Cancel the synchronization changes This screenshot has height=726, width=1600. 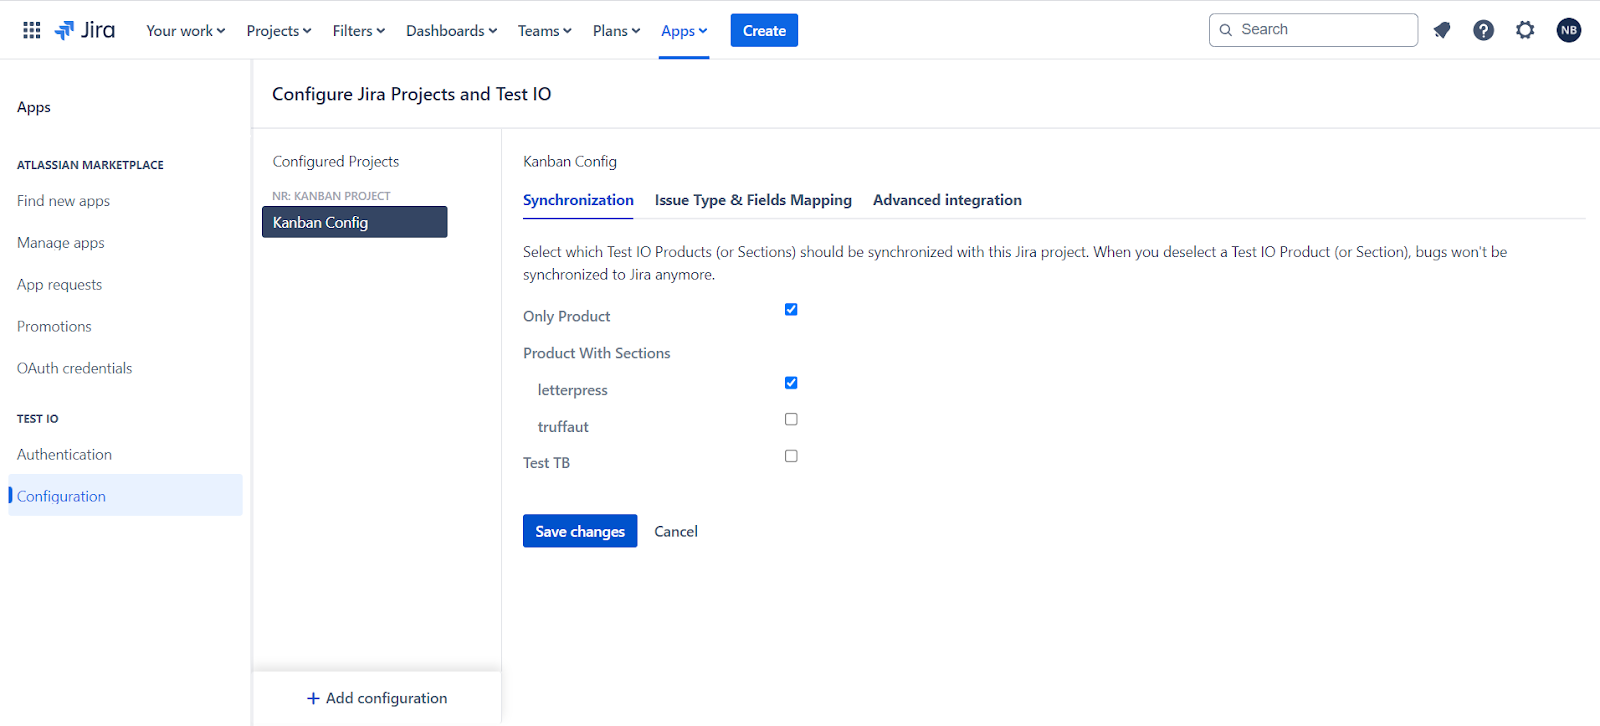(676, 531)
